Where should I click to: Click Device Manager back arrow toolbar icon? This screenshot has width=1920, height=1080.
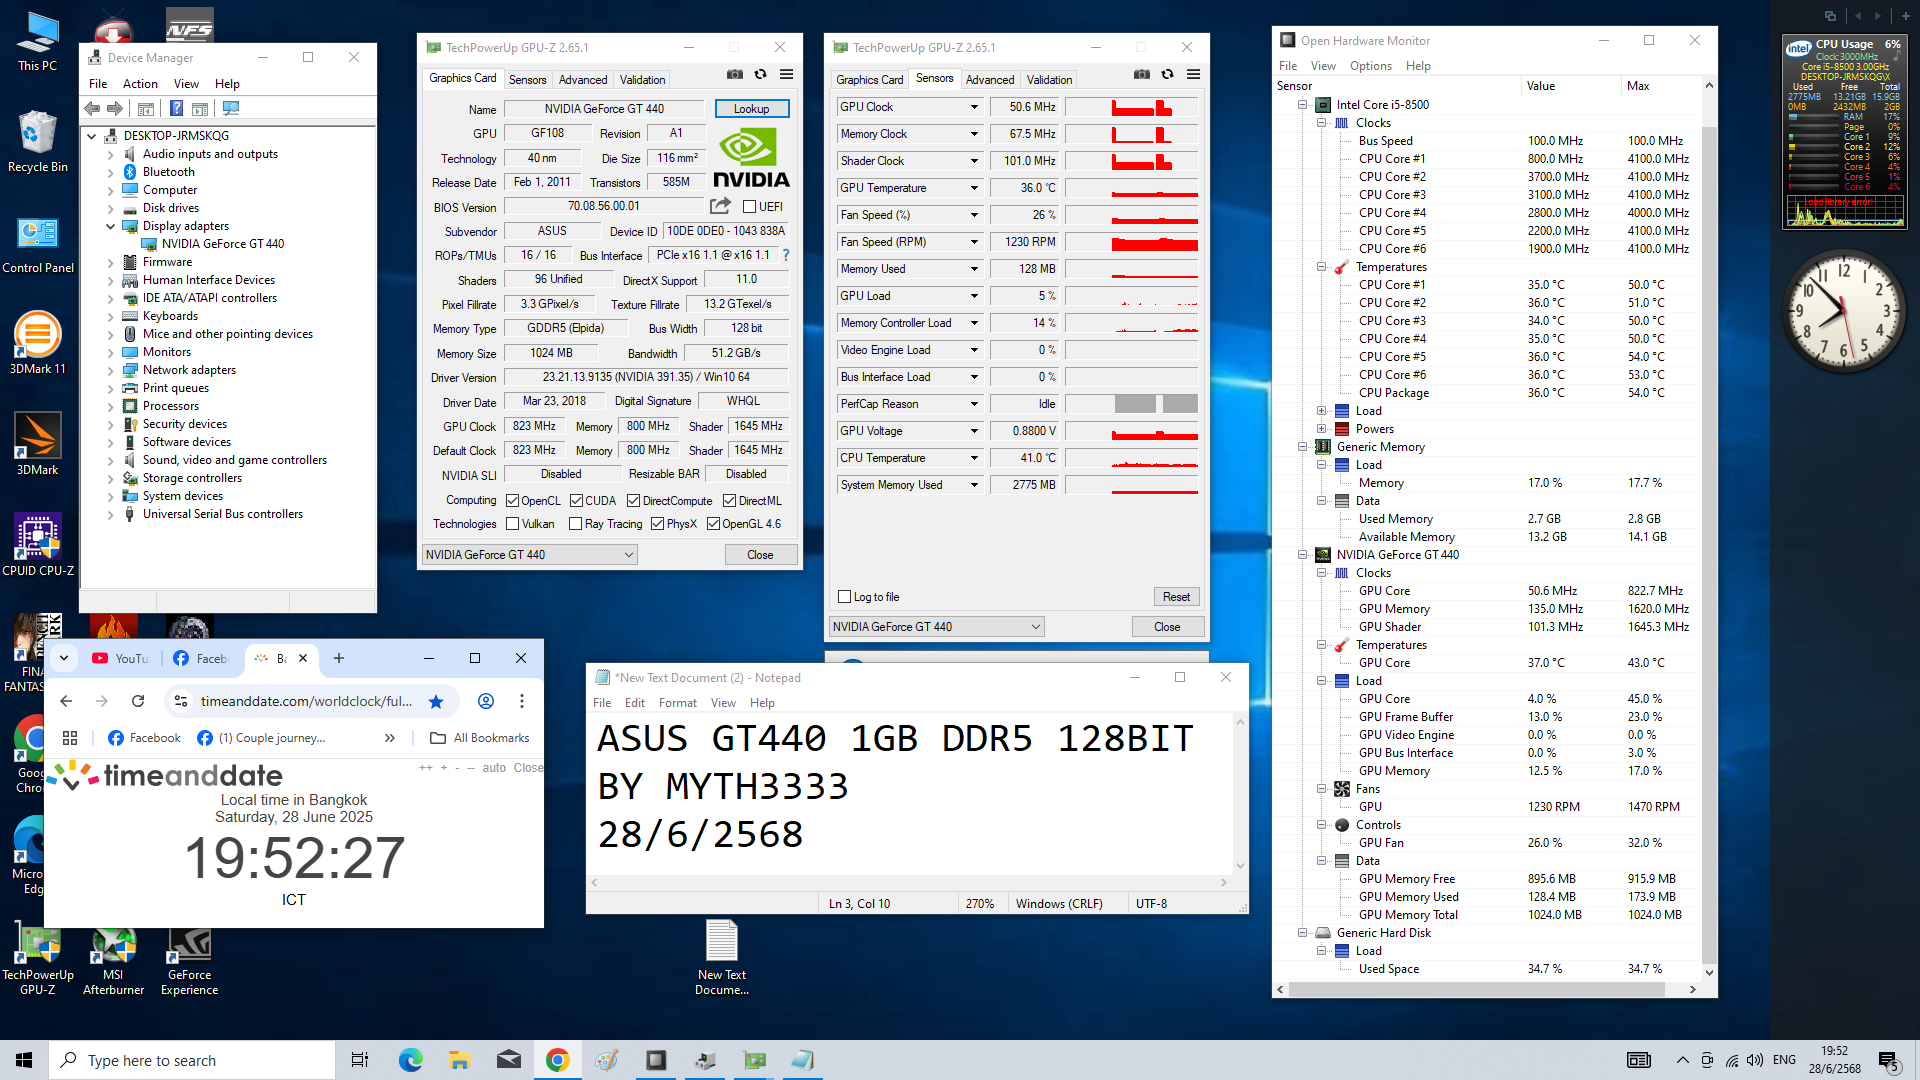tap(93, 108)
